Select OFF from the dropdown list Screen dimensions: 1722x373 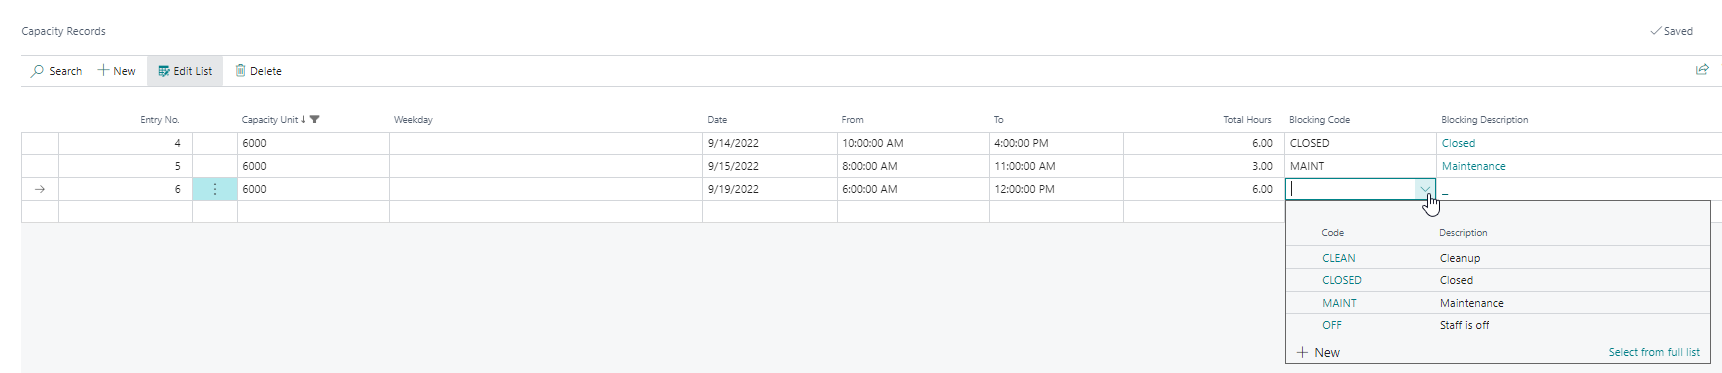1332,325
